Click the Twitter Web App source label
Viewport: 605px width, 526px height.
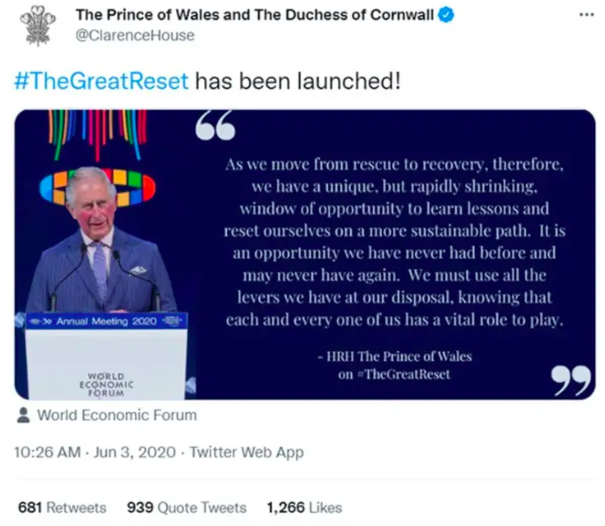click(247, 452)
